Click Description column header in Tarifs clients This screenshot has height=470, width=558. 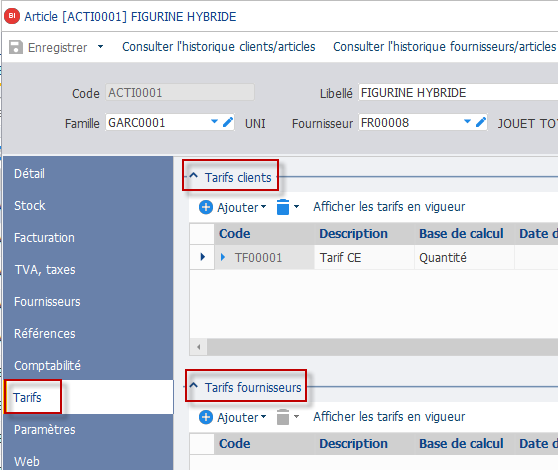[x=364, y=234]
